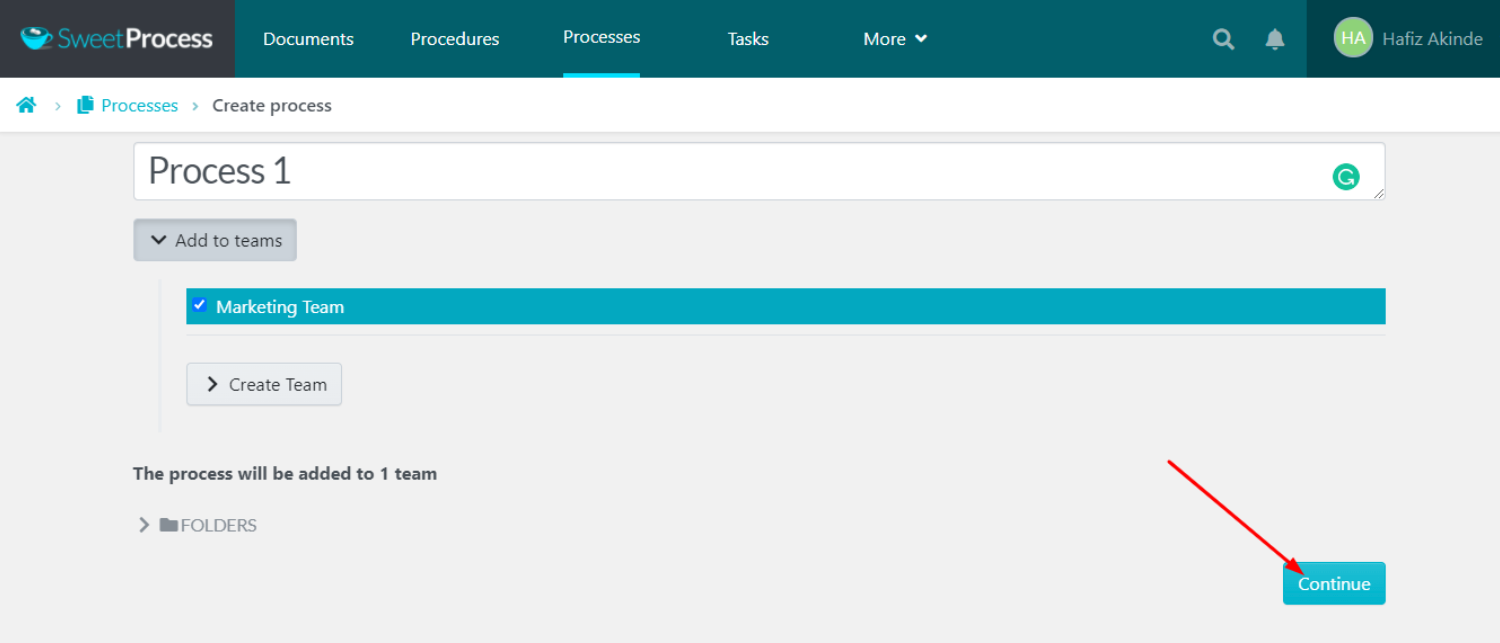Collapse the Add to teams dropdown
Viewport: 1500px width, 643px height.
[215, 240]
